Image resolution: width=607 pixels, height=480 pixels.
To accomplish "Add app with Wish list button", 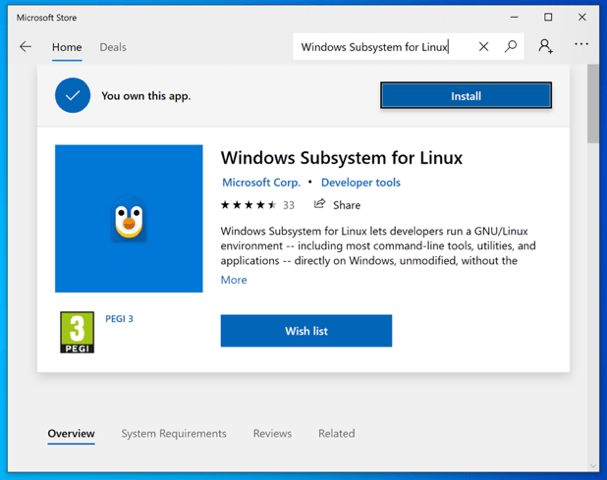I will [x=306, y=331].
